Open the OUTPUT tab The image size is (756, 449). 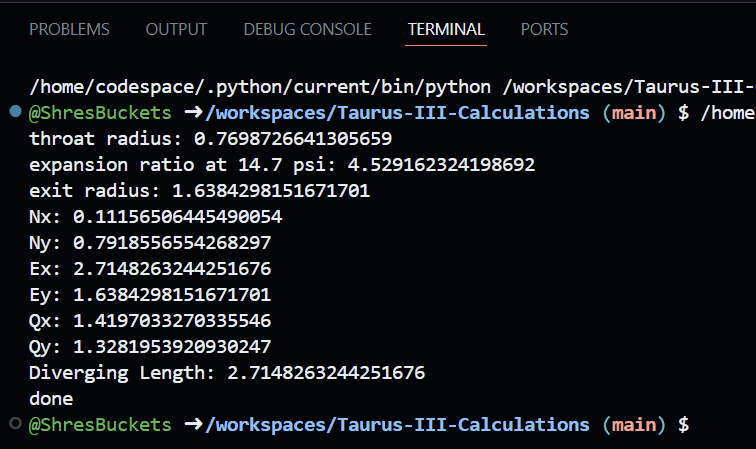(176, 30)
